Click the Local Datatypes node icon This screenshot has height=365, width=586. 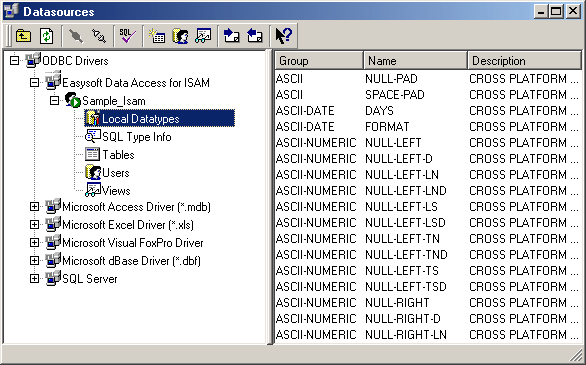pyautogui.click(x=92, y=118)
